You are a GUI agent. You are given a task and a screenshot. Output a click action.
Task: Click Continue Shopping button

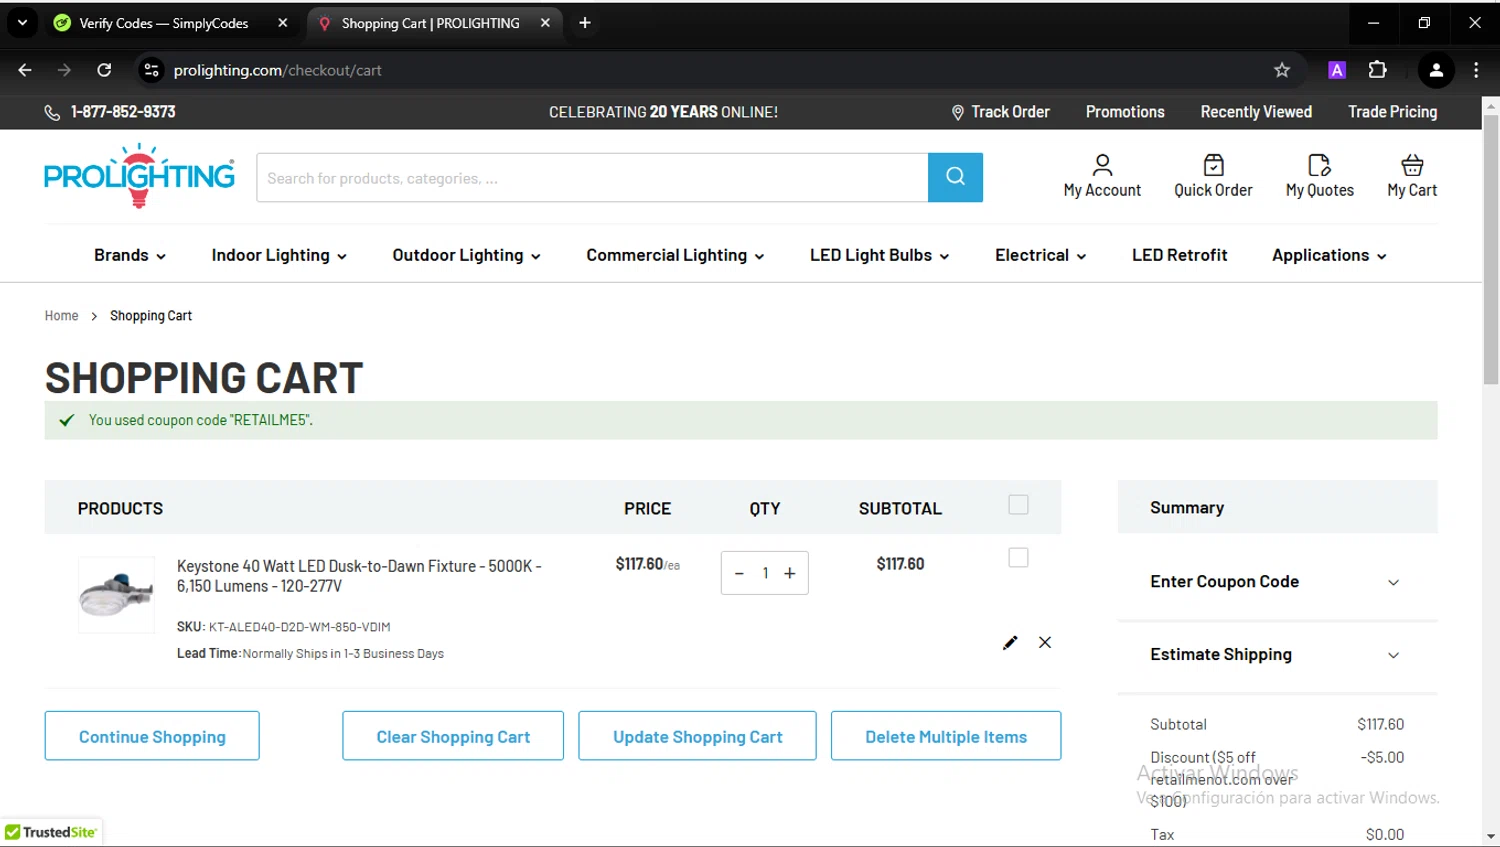pyautogui.click(x=152, y=736)
